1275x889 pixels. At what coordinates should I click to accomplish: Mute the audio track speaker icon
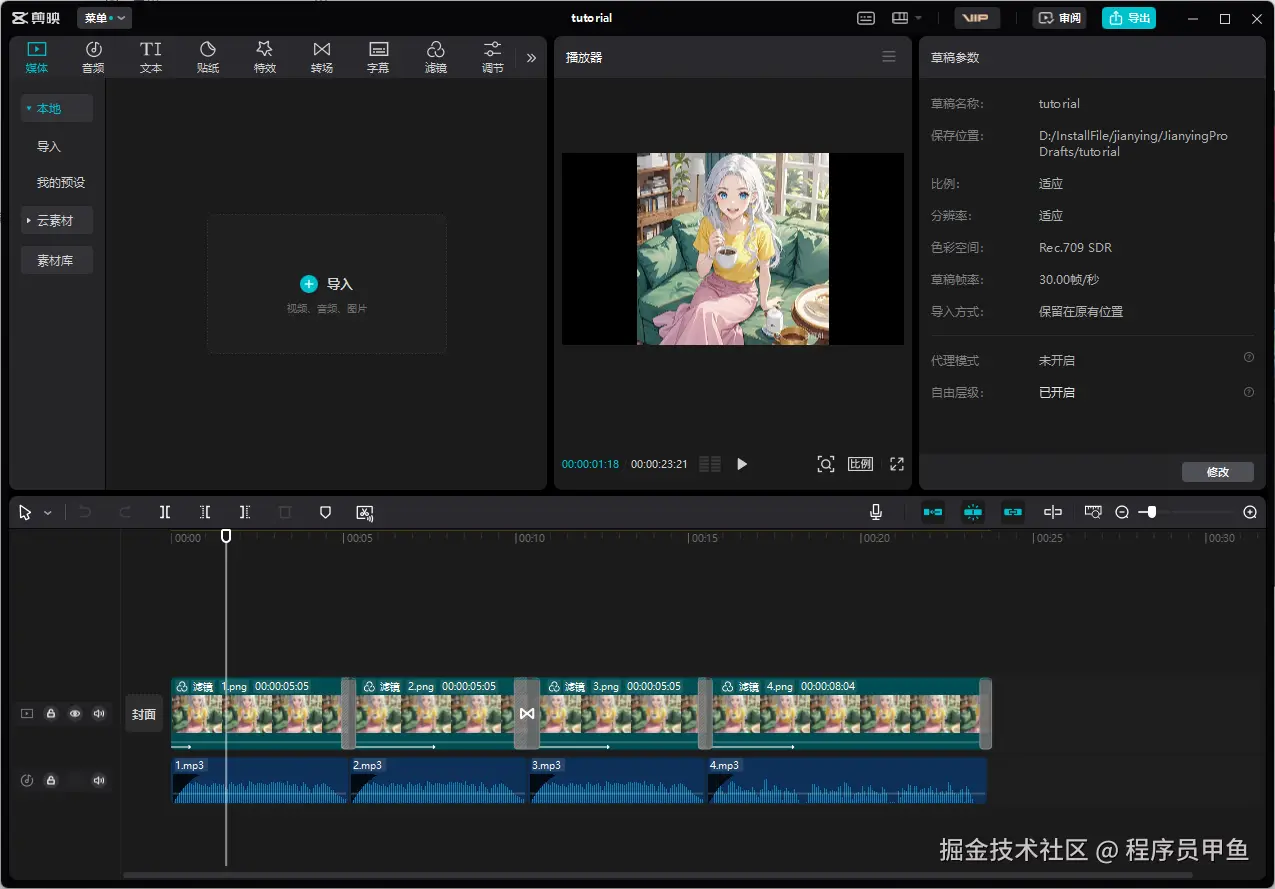99,780
